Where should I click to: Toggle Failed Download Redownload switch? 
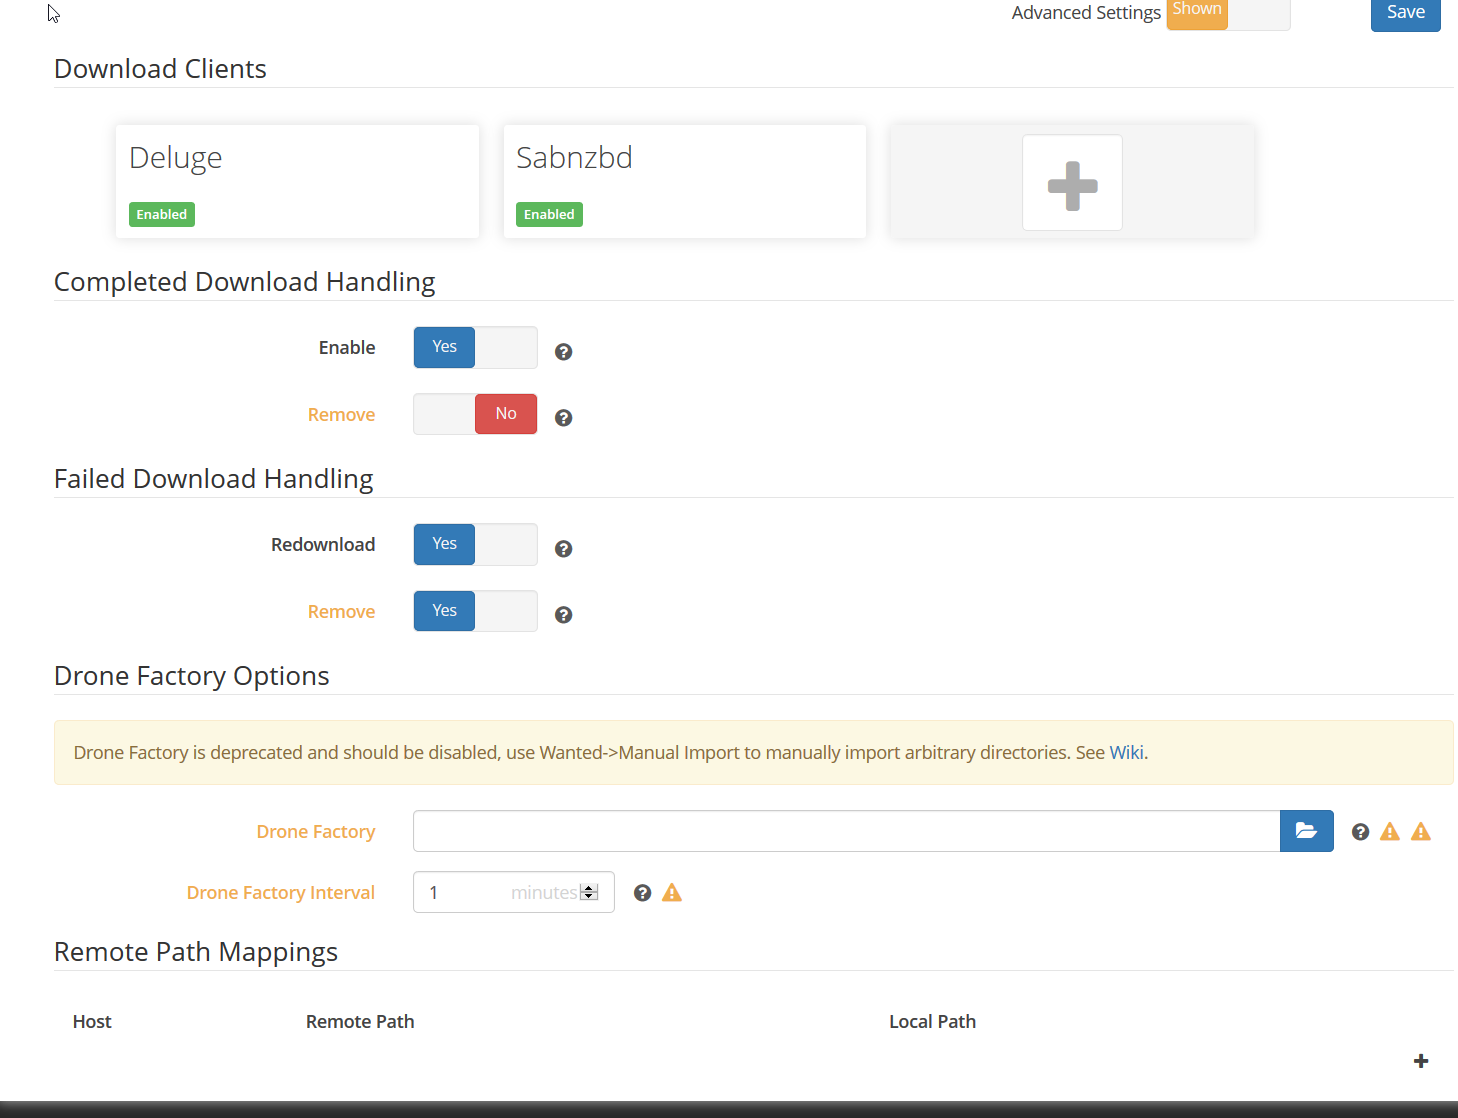(x=475, y=544)
